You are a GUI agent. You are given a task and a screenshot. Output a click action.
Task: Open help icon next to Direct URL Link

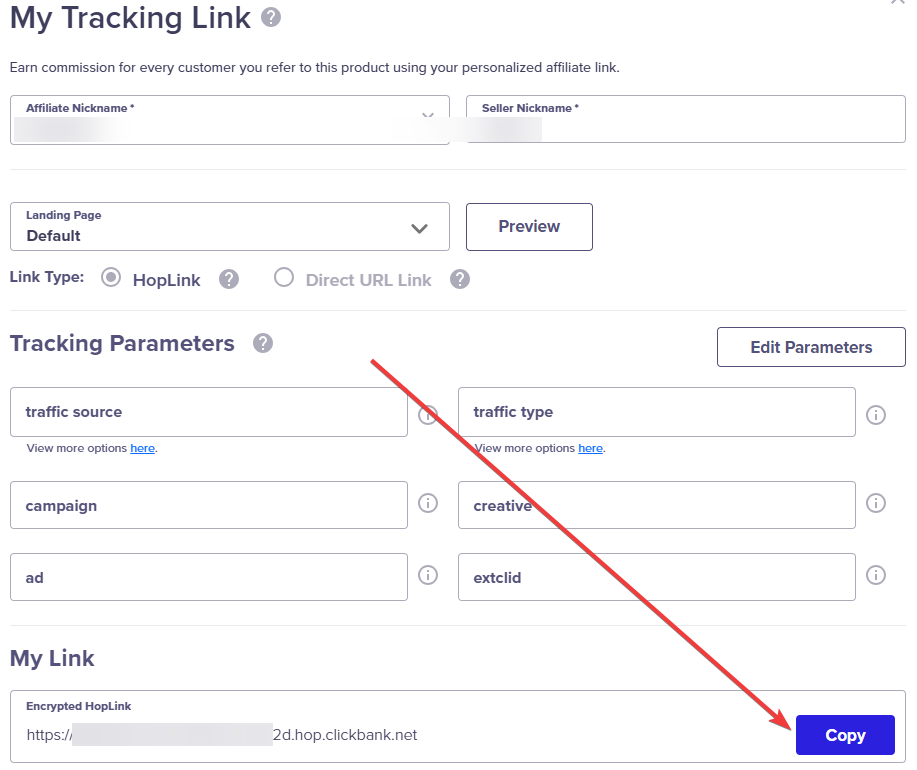[x=460, y=279]
